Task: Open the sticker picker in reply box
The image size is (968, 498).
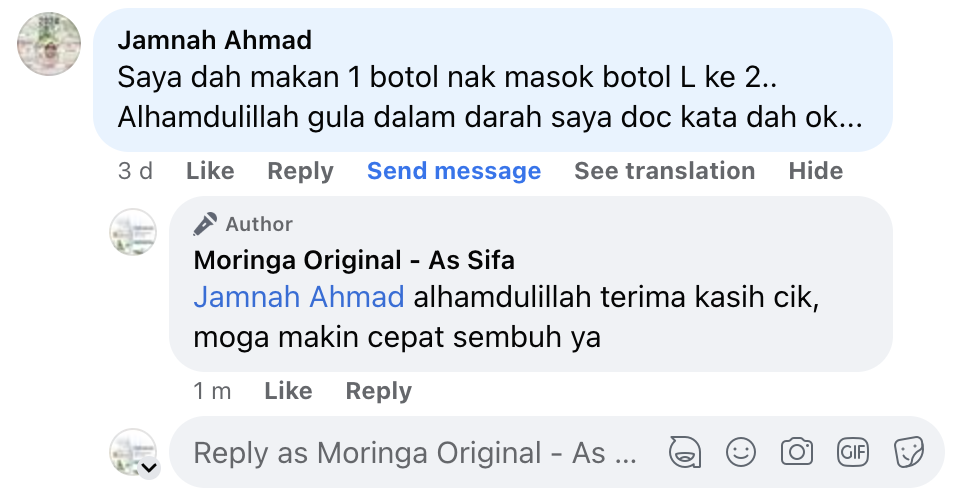Action: (908, 453)
